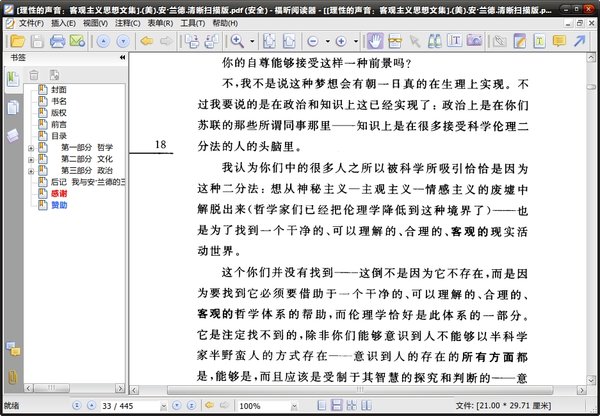Open the 注释(C) menu
The width and height of the screenshot is (600, 416).
pos(128,23)
